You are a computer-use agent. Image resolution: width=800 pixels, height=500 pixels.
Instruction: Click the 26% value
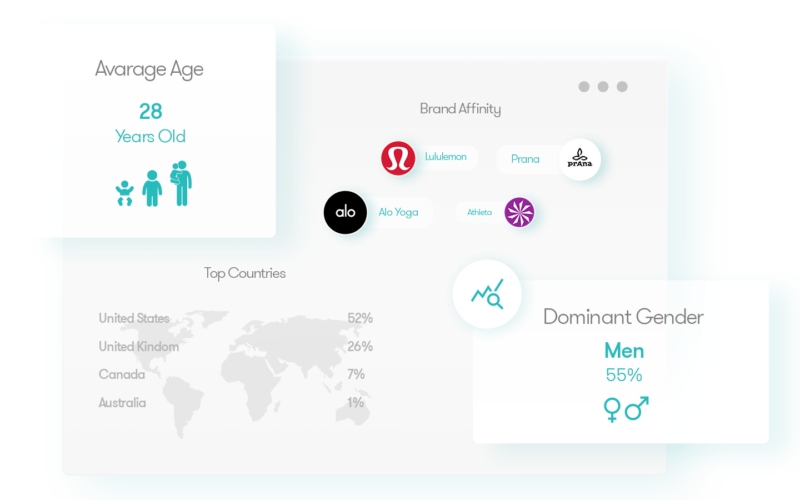click(360, 346)
